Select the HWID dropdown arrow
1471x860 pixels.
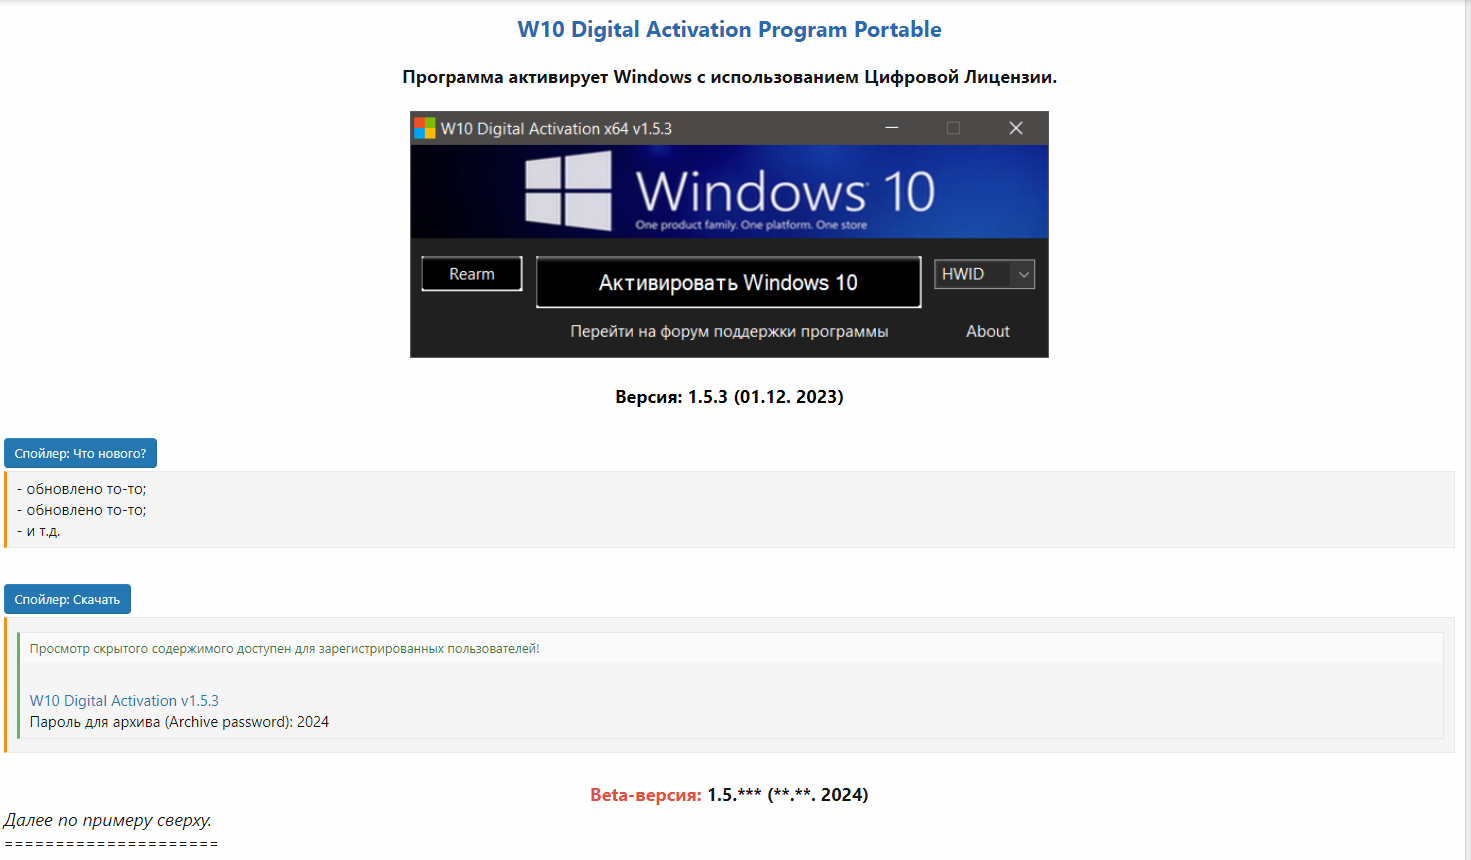(x=1023, y=273)
